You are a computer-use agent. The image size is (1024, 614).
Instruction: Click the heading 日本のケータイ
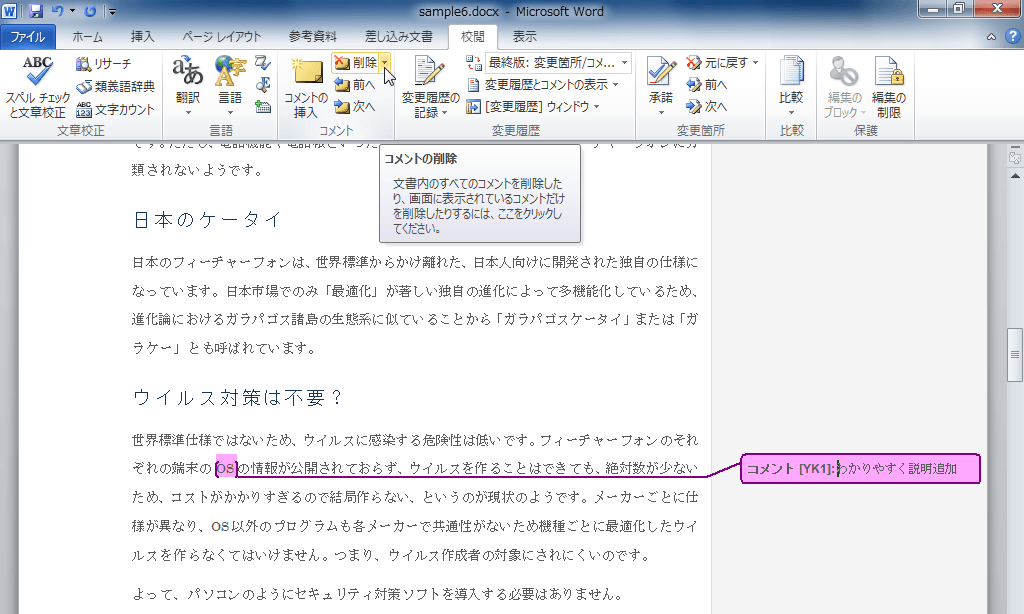point(208,219)
